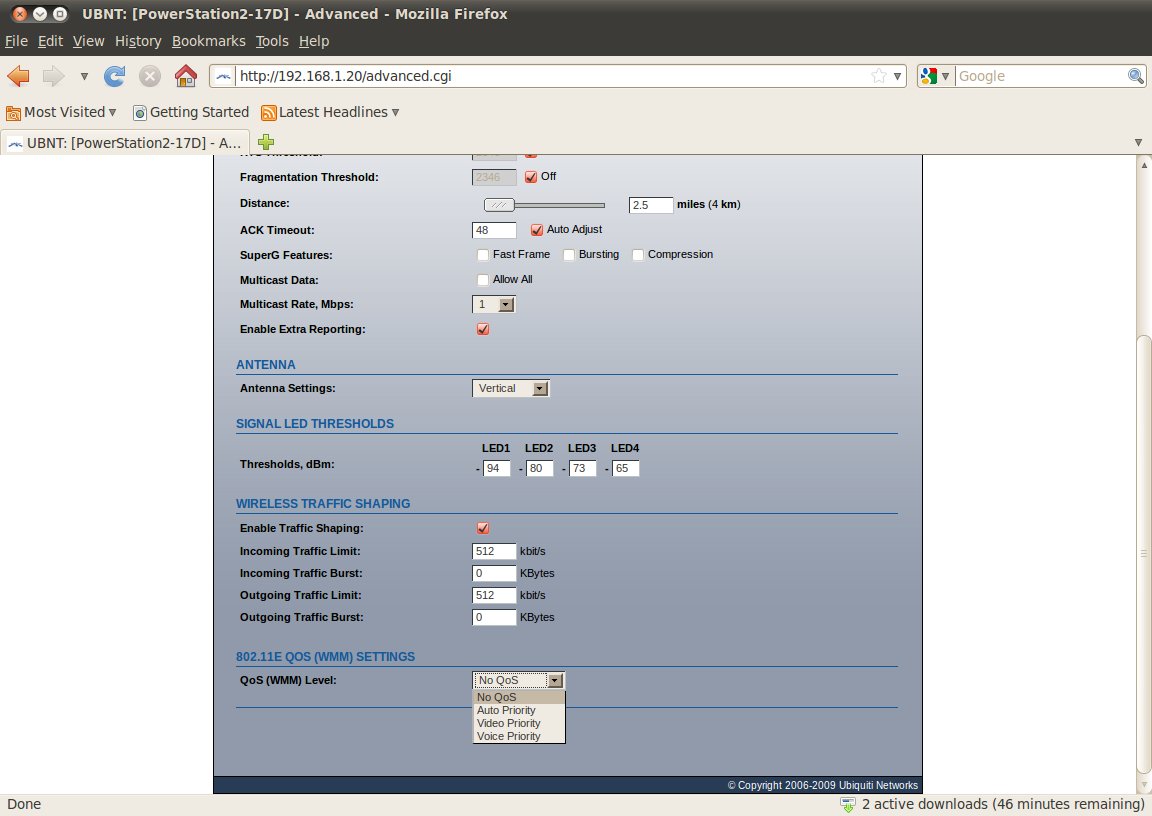Open Latest Headlines feed dropdown

(331, 112)
